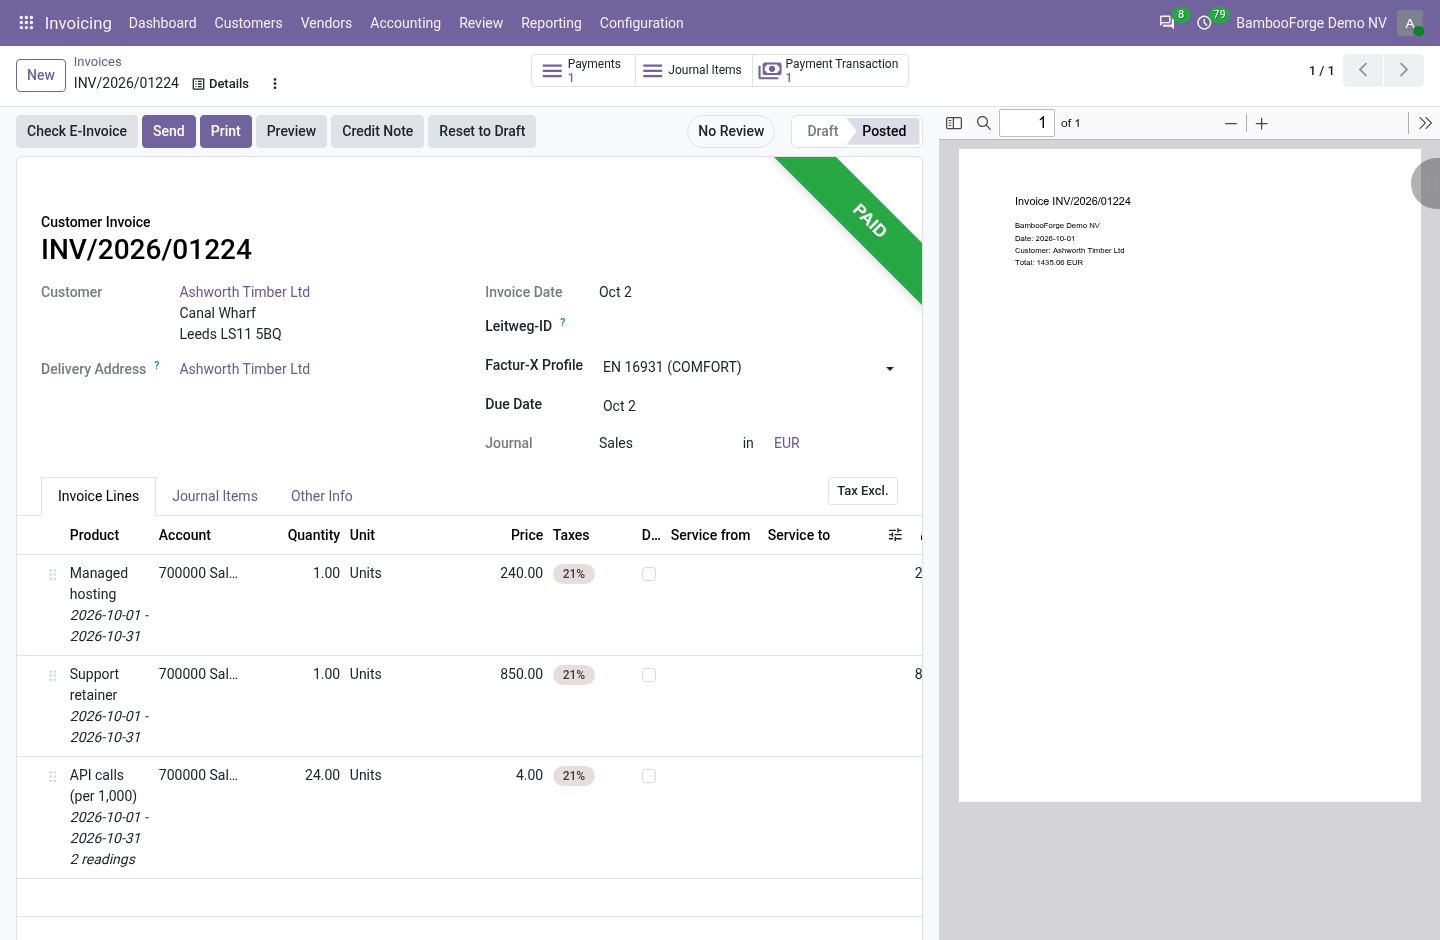The image size is (1440, 940).
Task: Open the Configuration menu
Action: click(641, 23)
